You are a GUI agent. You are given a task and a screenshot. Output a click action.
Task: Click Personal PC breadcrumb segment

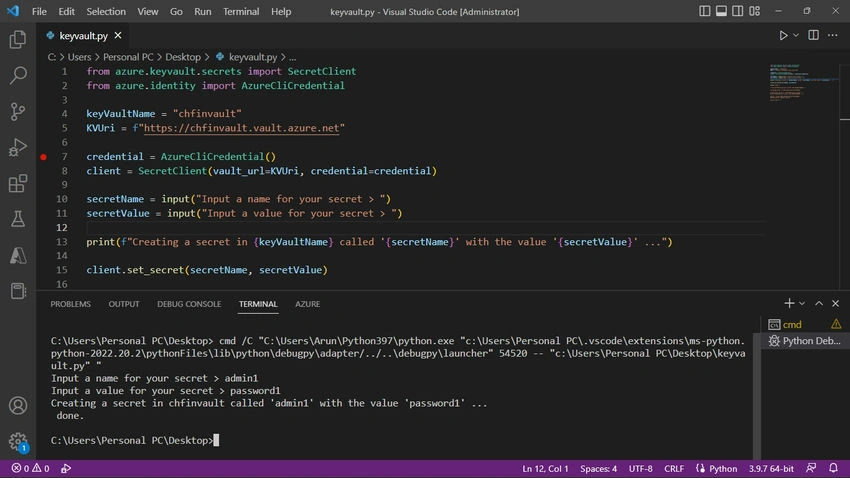[128, 57]
